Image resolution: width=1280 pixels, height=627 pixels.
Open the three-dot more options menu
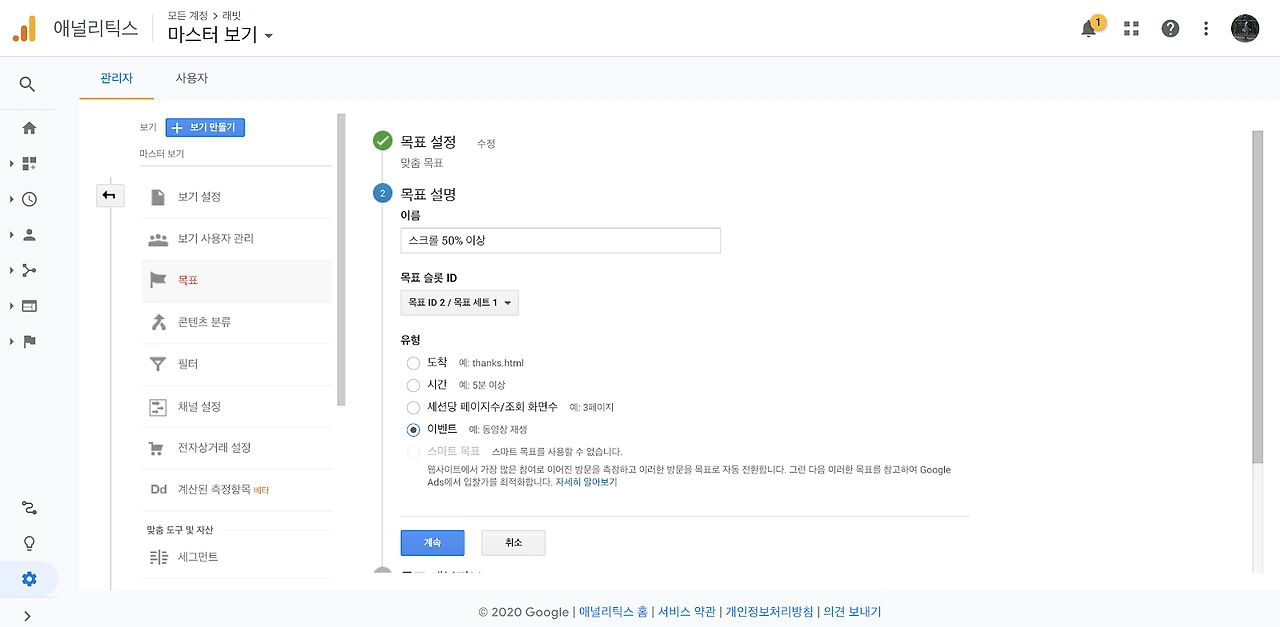click(1207, 29)
